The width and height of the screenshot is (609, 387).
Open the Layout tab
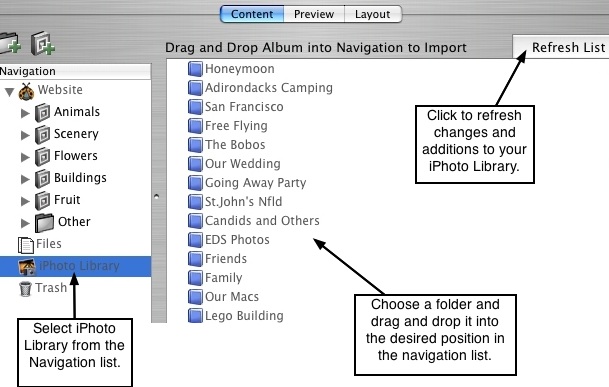tap(373, 14)
